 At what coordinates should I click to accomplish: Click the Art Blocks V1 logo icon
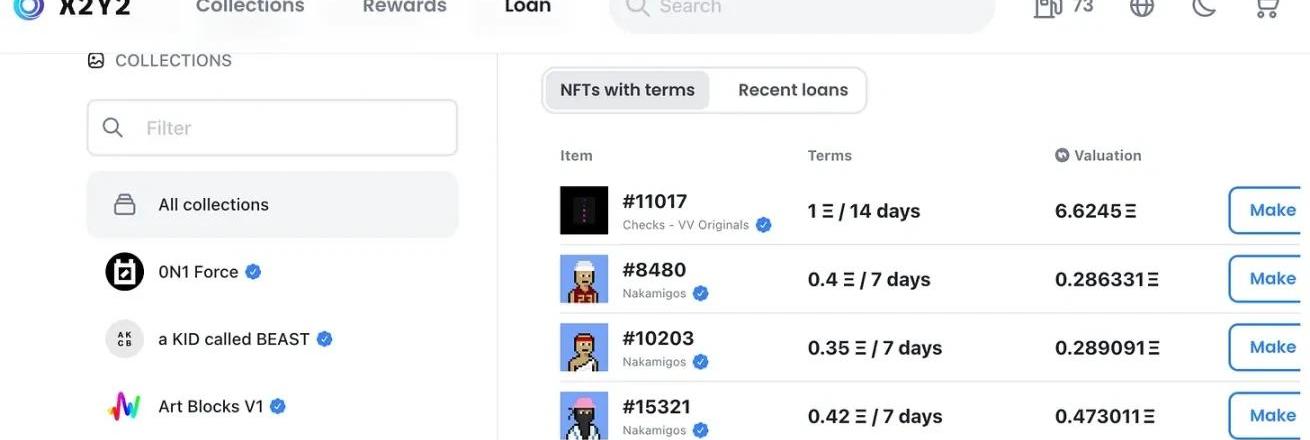(x=125, y=407)
